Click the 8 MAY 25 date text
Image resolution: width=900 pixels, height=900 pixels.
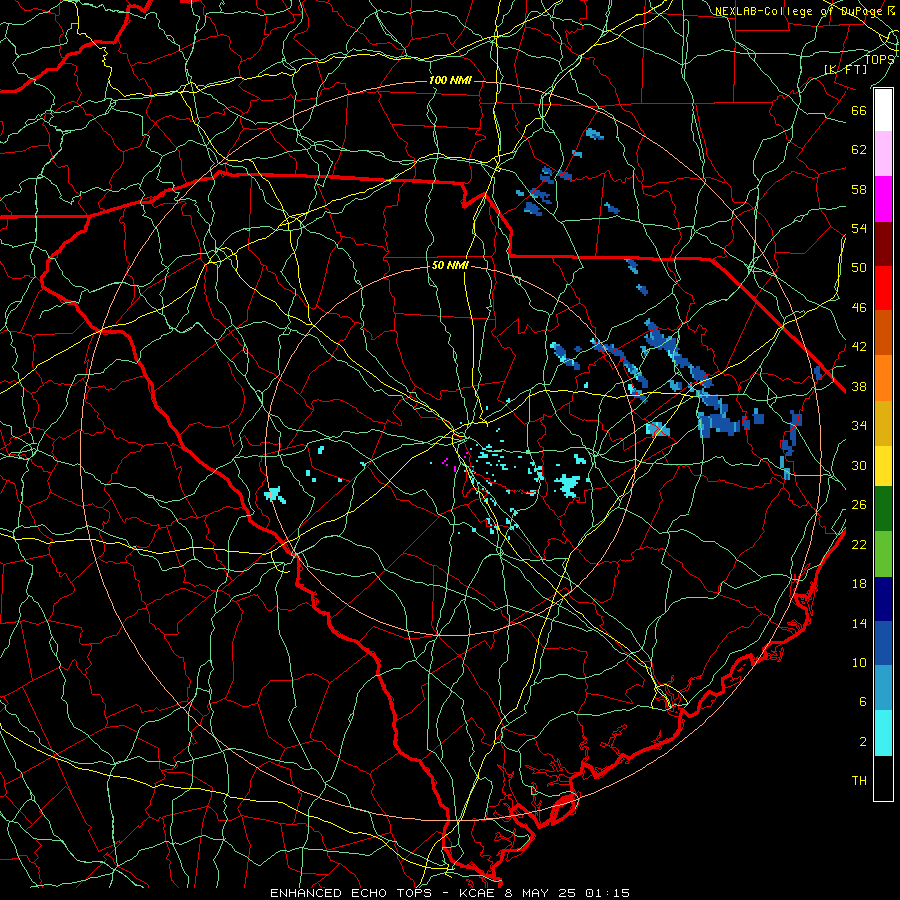(x=540, y=893)
